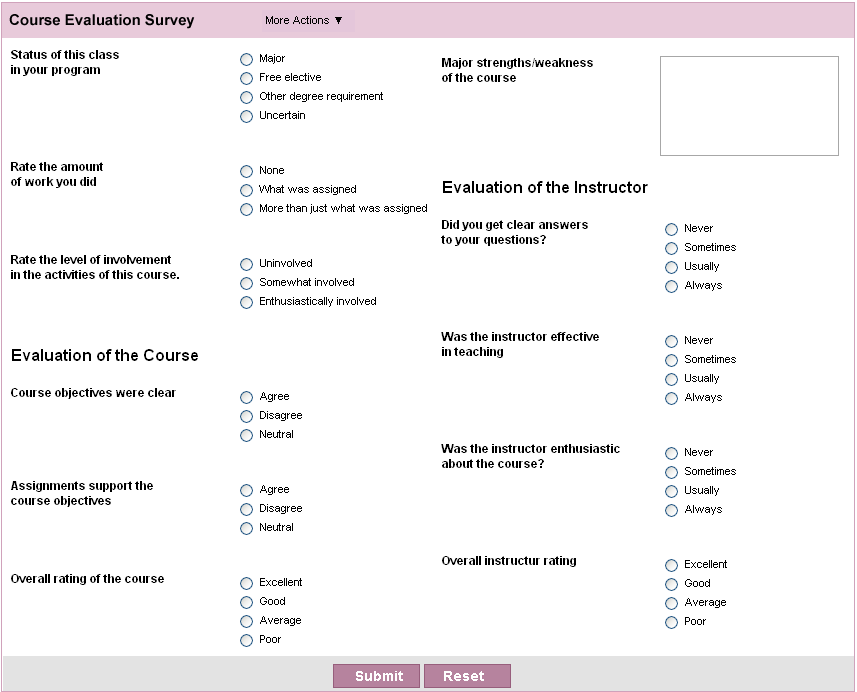Select Agree for course objectives were clear
The height and width of the screenshot is (692, 857).
click(x=247, y=398)
